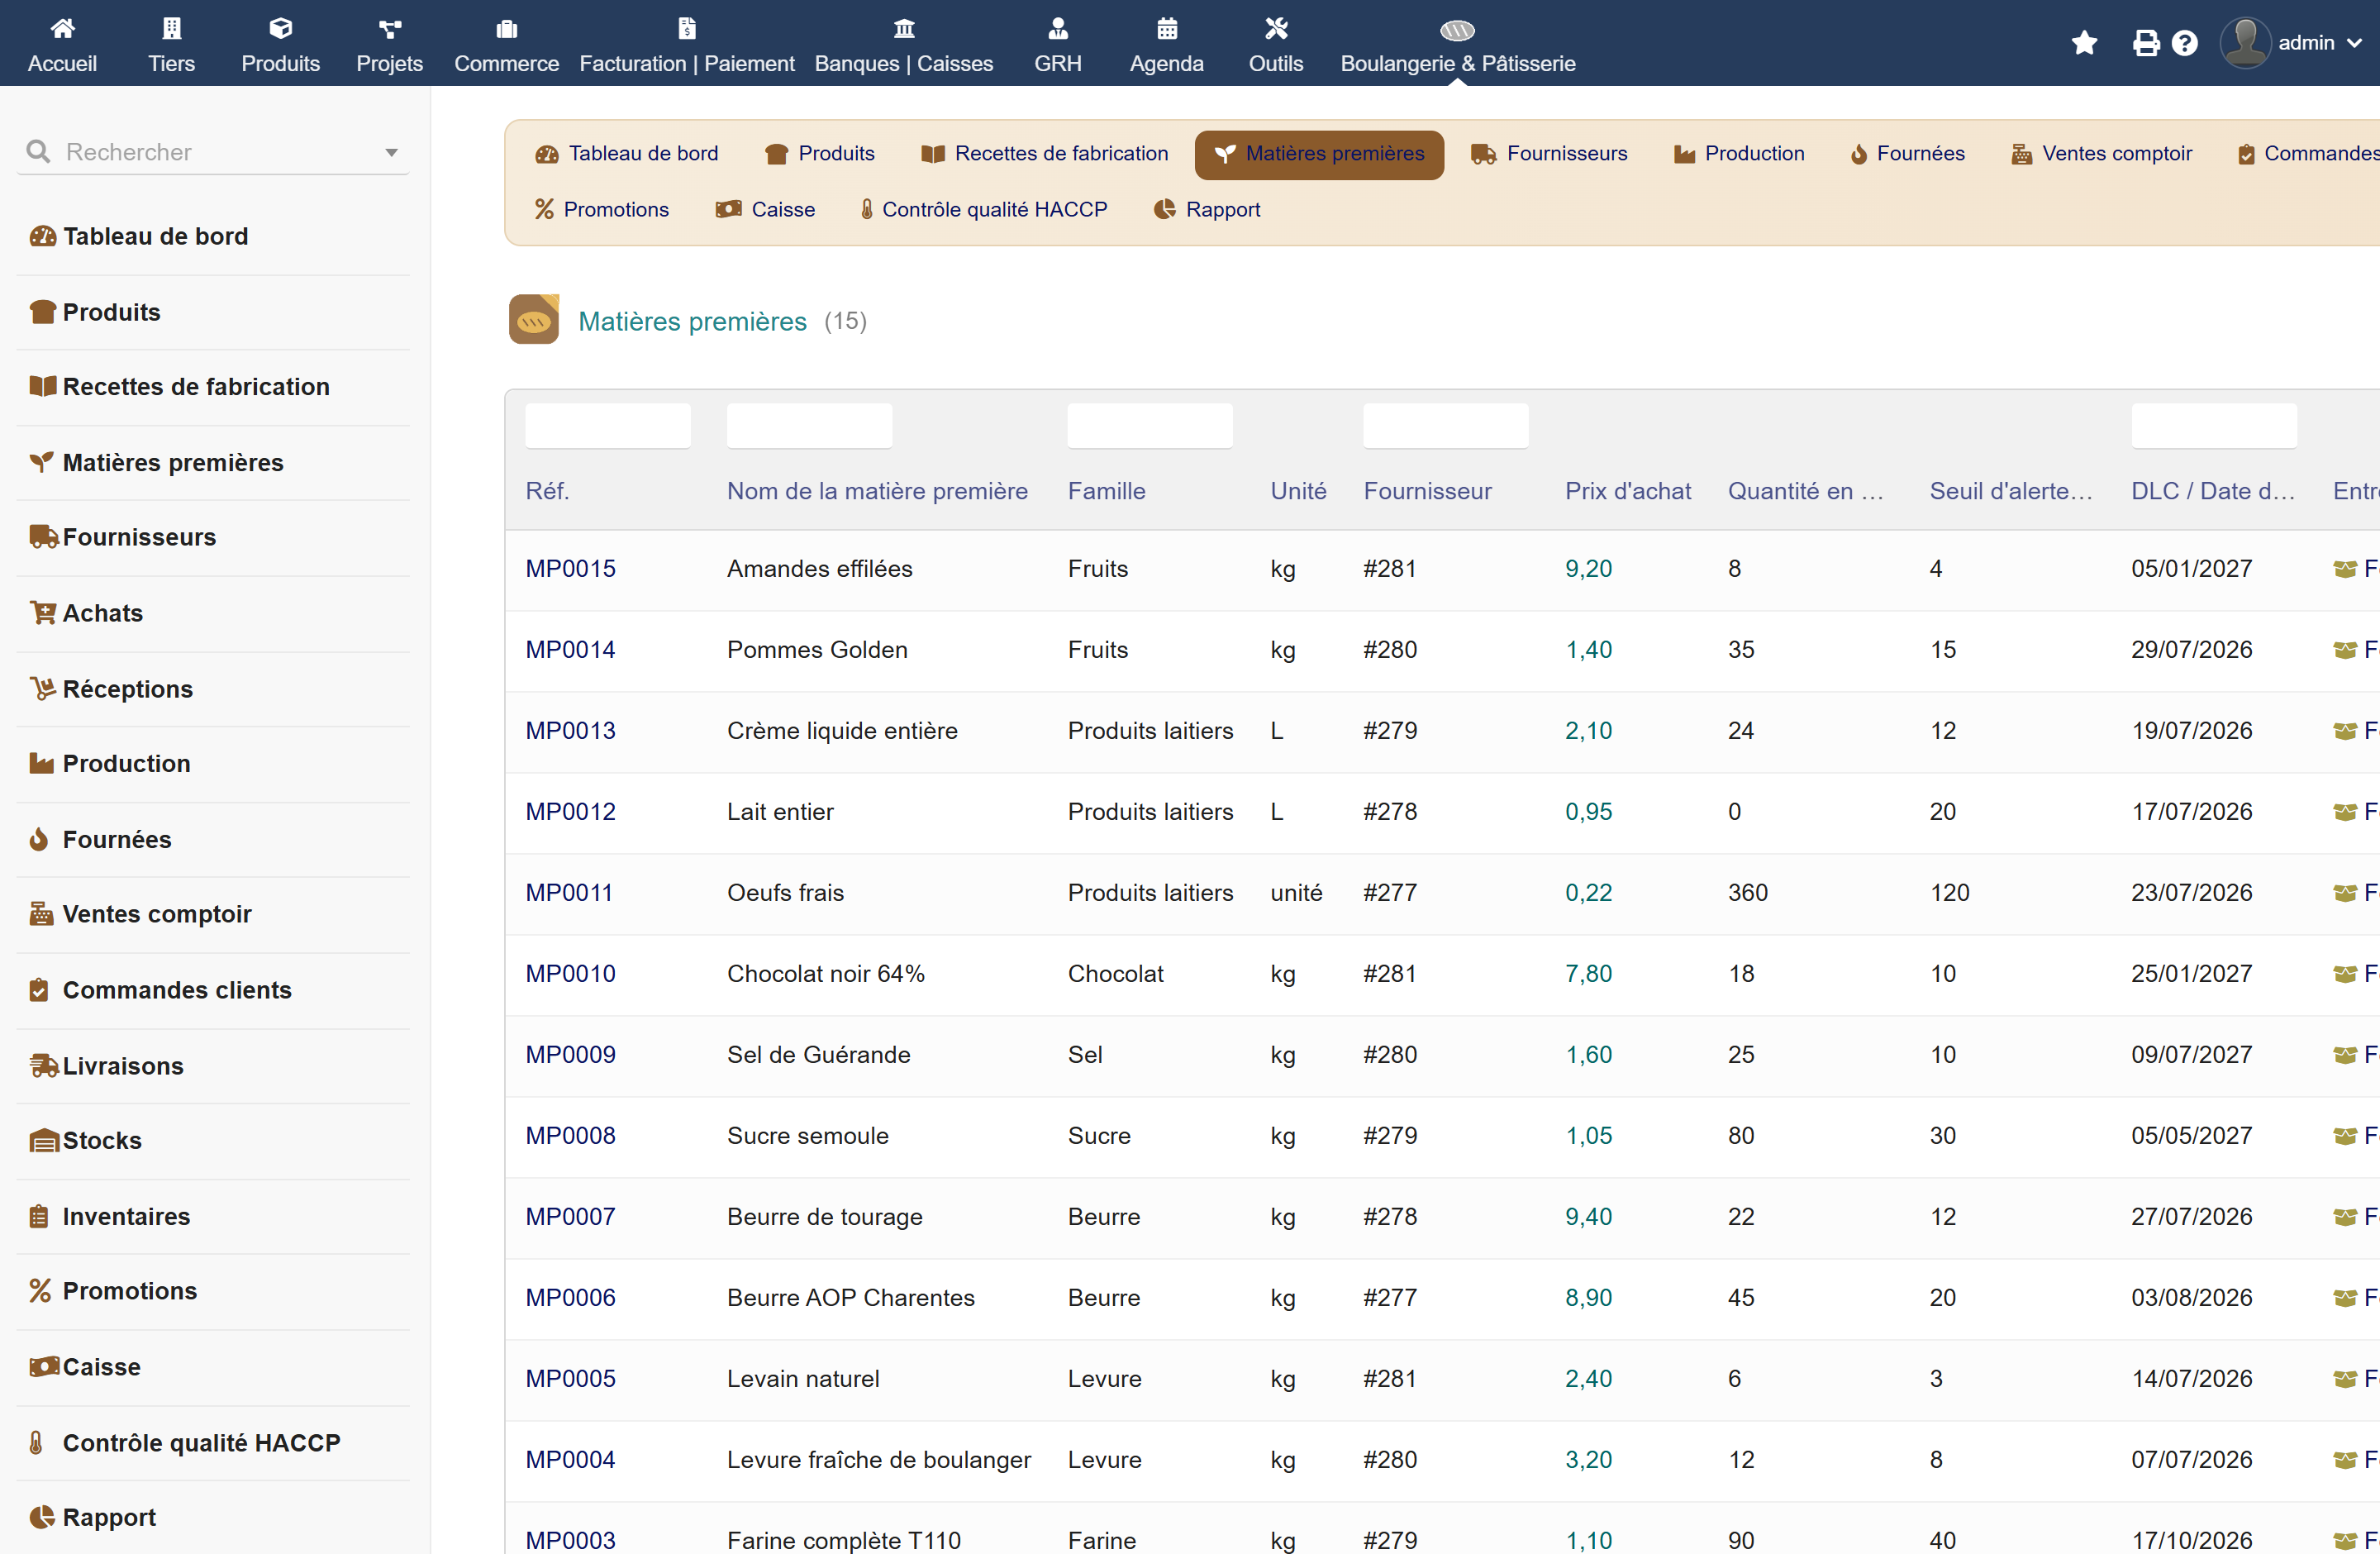Click the Réf. filter input field
This screenshot has height=1554, width=2380.
click(608, 426)
